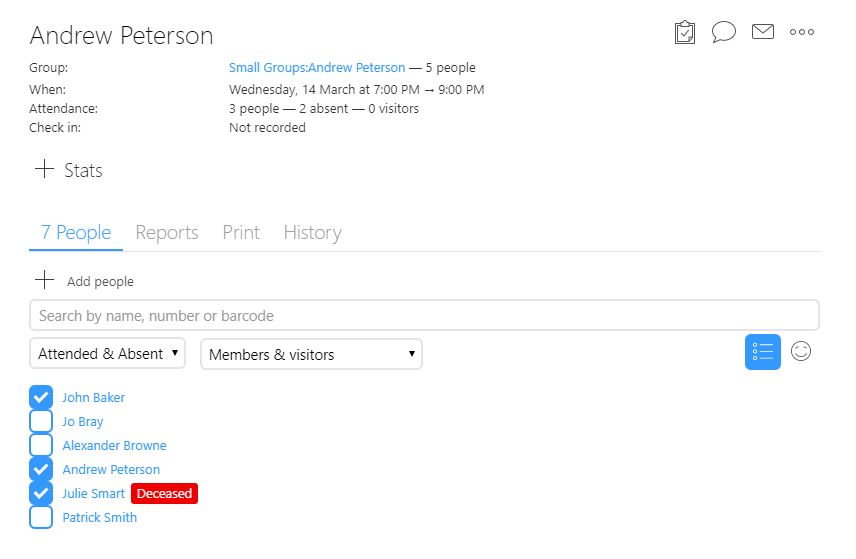
Task: Open the Members & visitors dropdown
Action: point(311,354)
